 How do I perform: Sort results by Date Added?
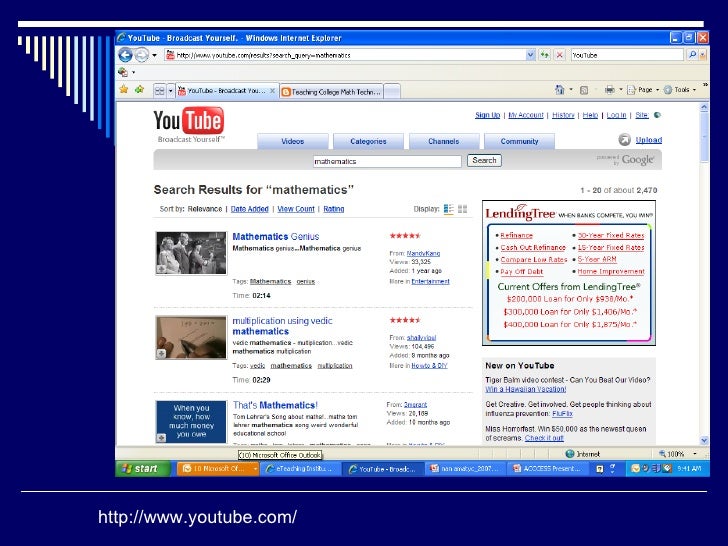point(249,209)
